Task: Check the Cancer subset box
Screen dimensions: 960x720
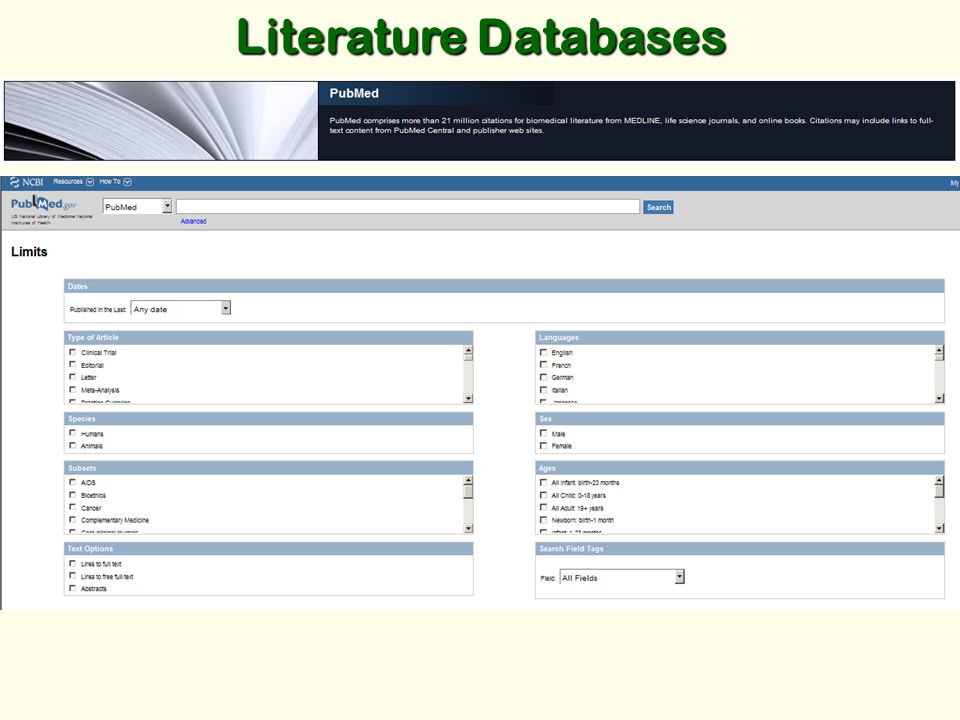Action: 73,507
